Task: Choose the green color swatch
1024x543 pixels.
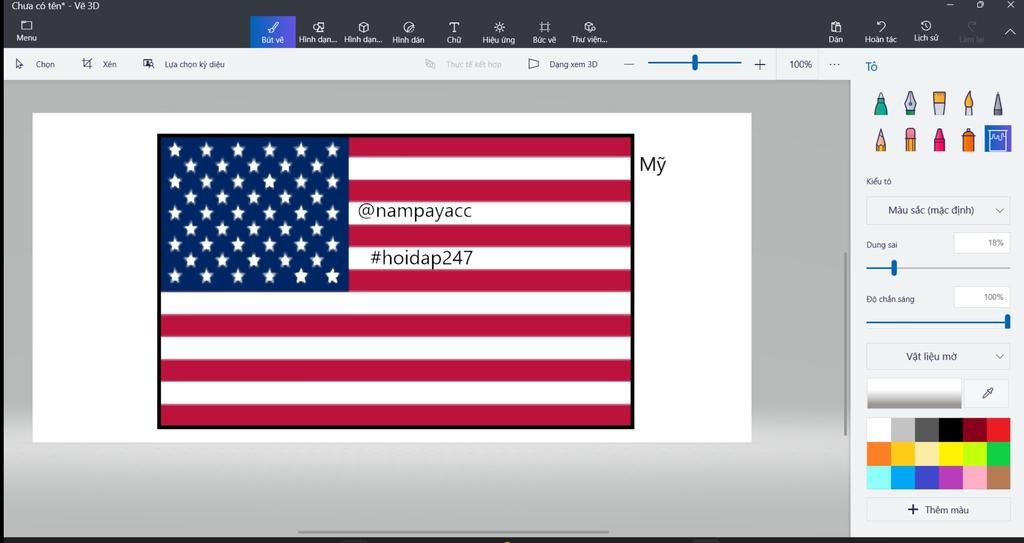Action: 998,454
